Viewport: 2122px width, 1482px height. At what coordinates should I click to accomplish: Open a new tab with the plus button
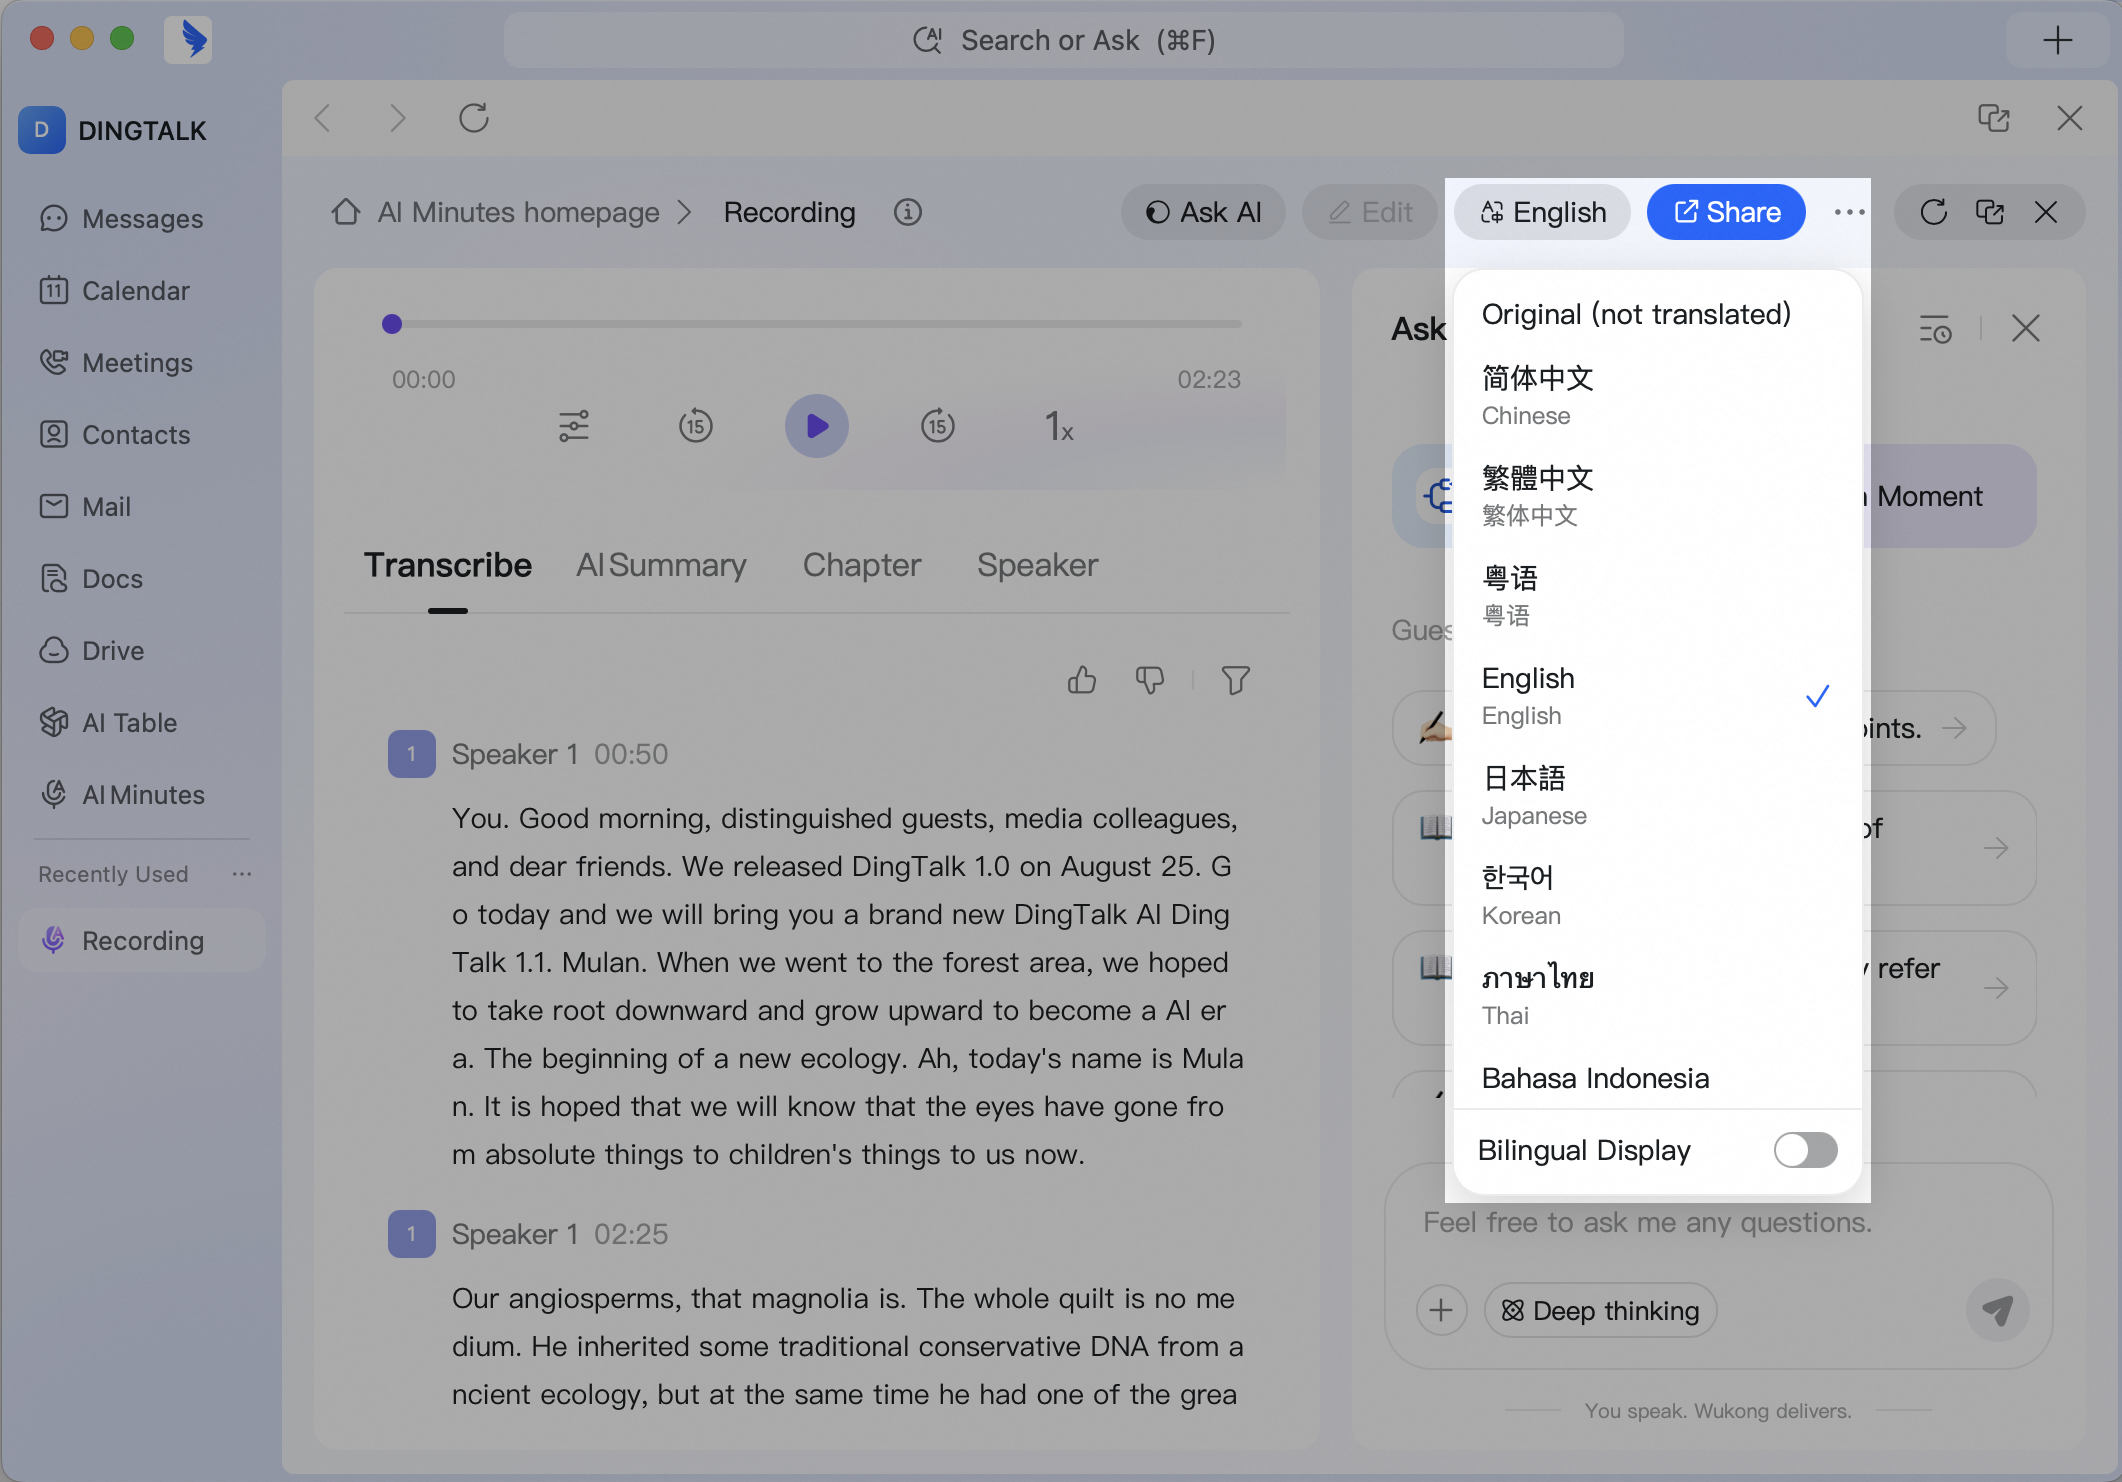(2057, 40)
